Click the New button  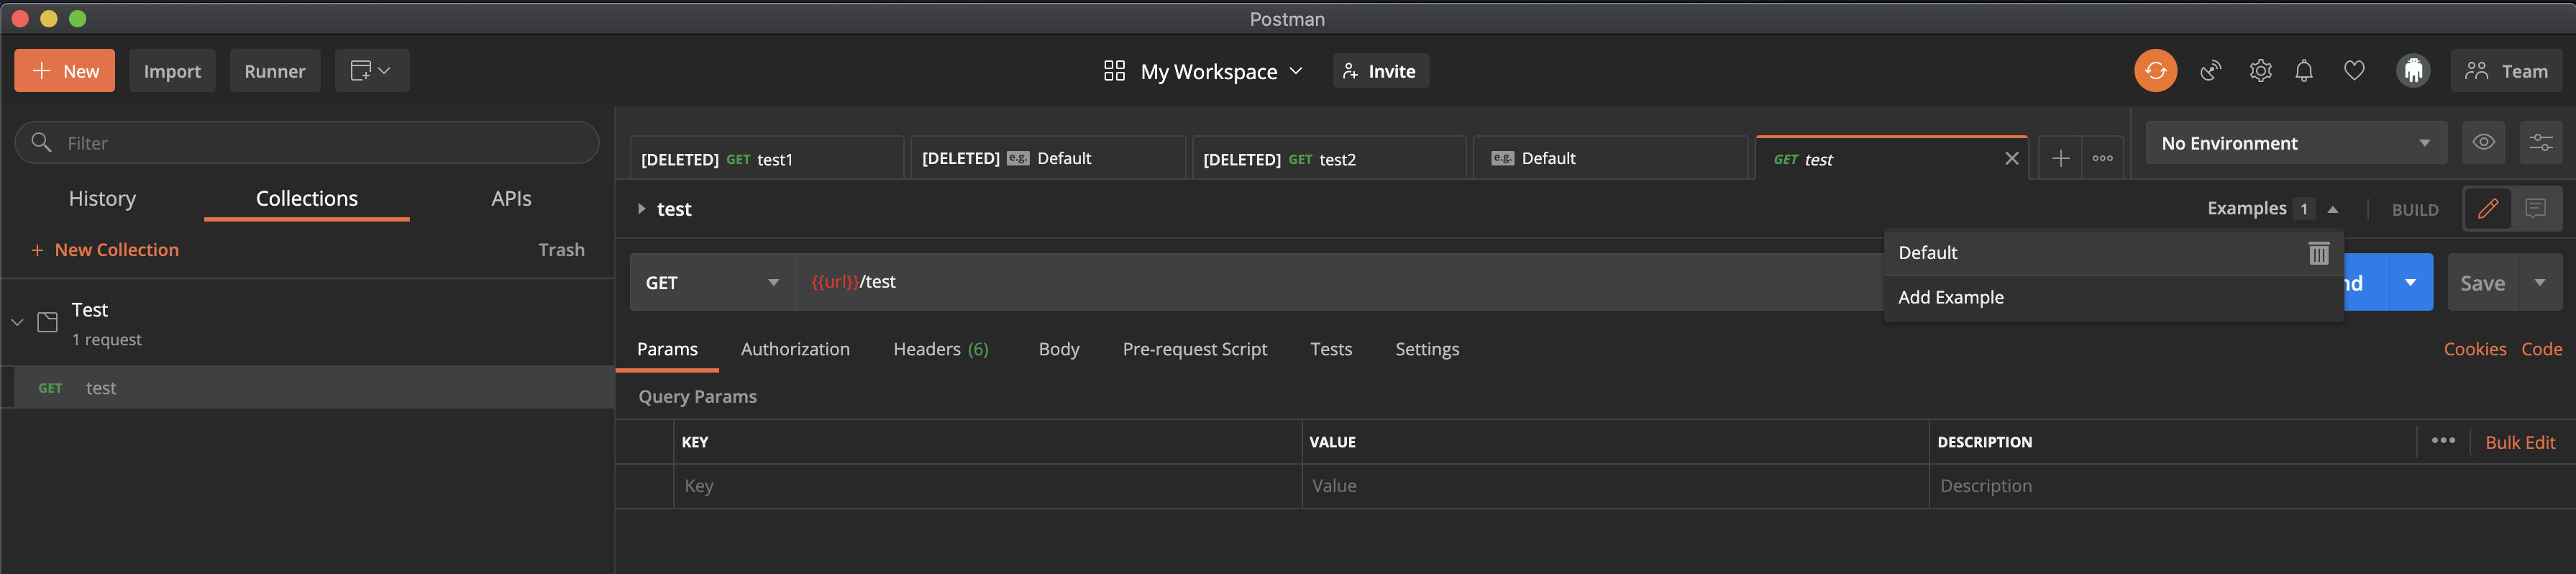[x=65, y=71]
